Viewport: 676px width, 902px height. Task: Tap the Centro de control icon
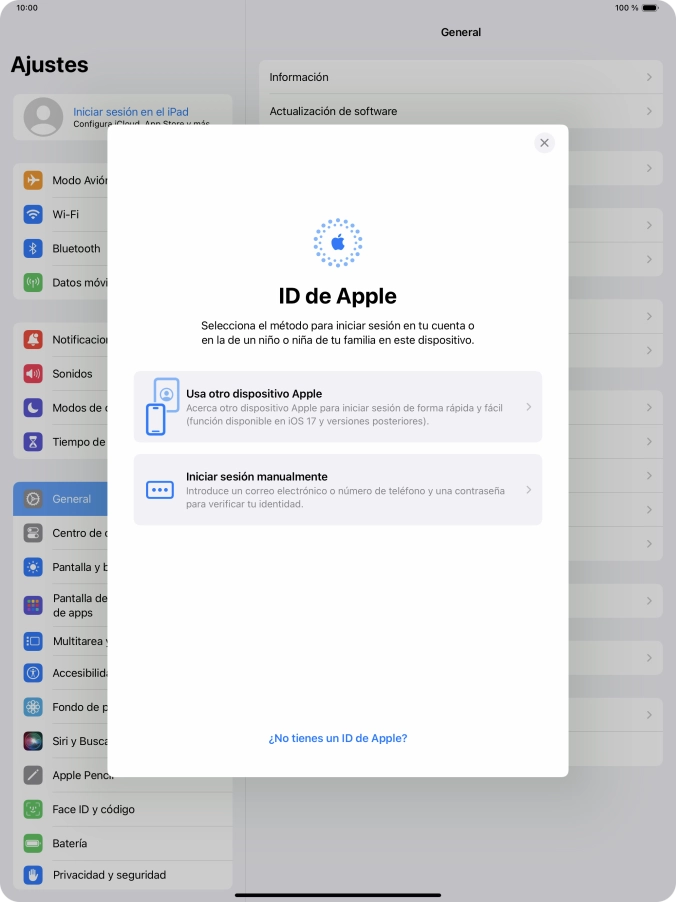33,533
